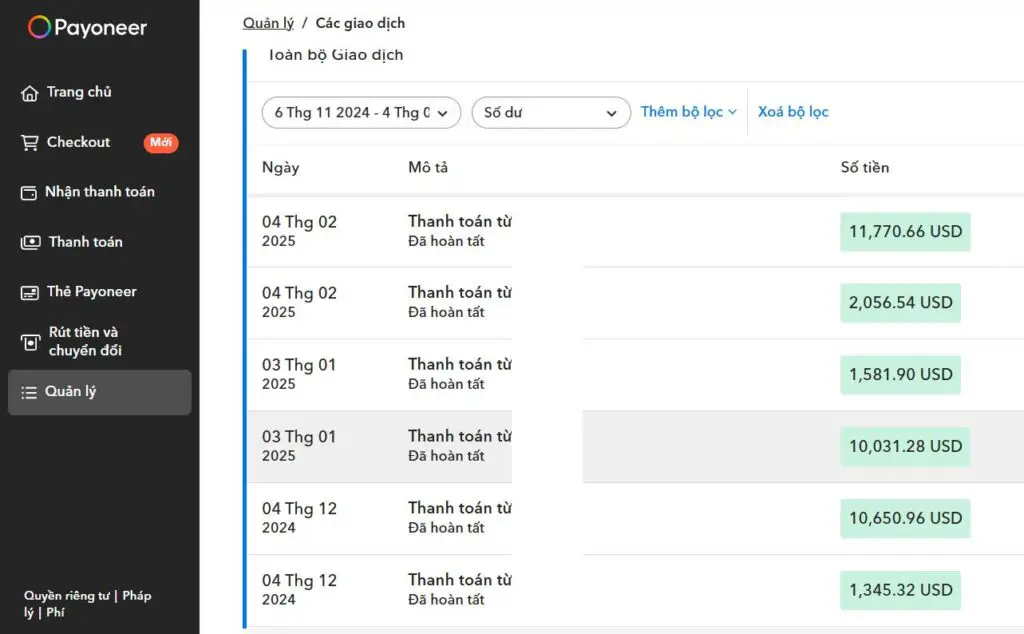Click the 11,770.66 USD amount badge
Image resolution: width=1024 pixels, height=634 pixels.
904,232
